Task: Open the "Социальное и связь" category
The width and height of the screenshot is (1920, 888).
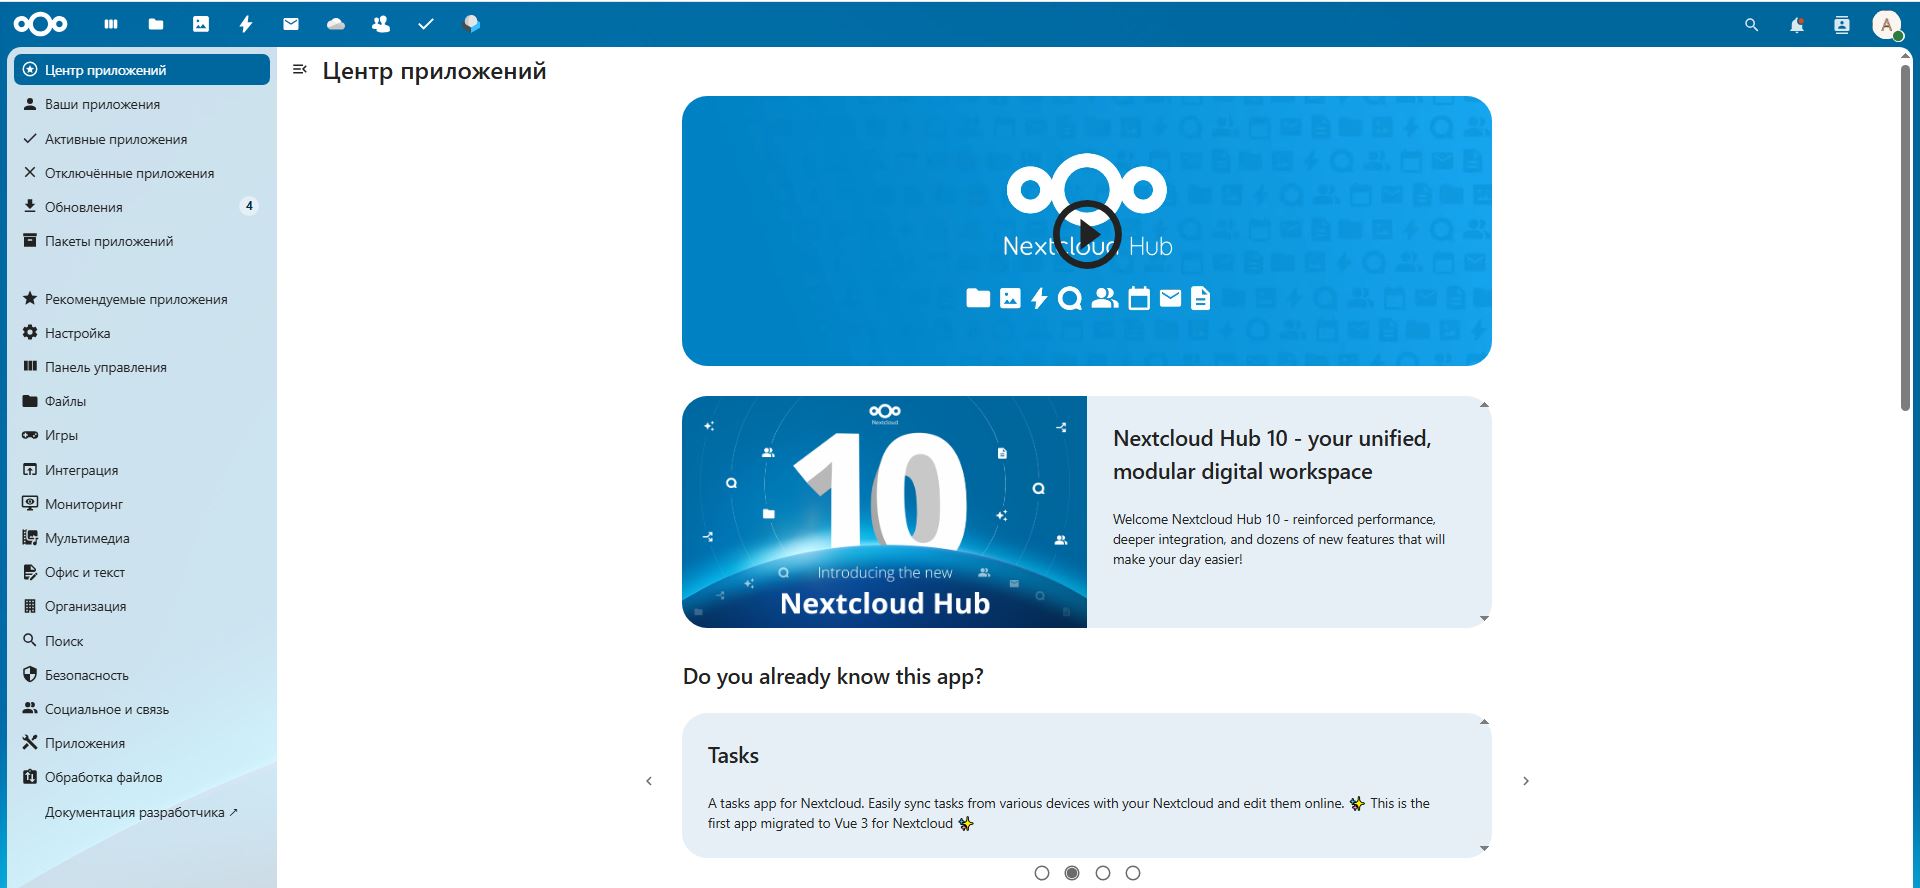Action: (x=142, y=709)
